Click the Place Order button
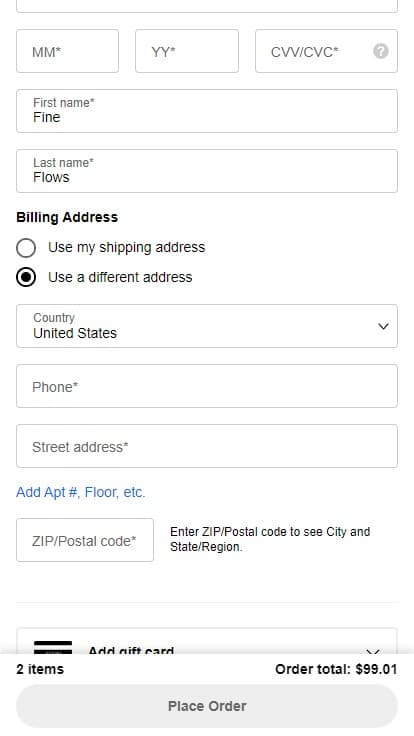This screenshot has height=736, width=414. [x=207, y=706]
